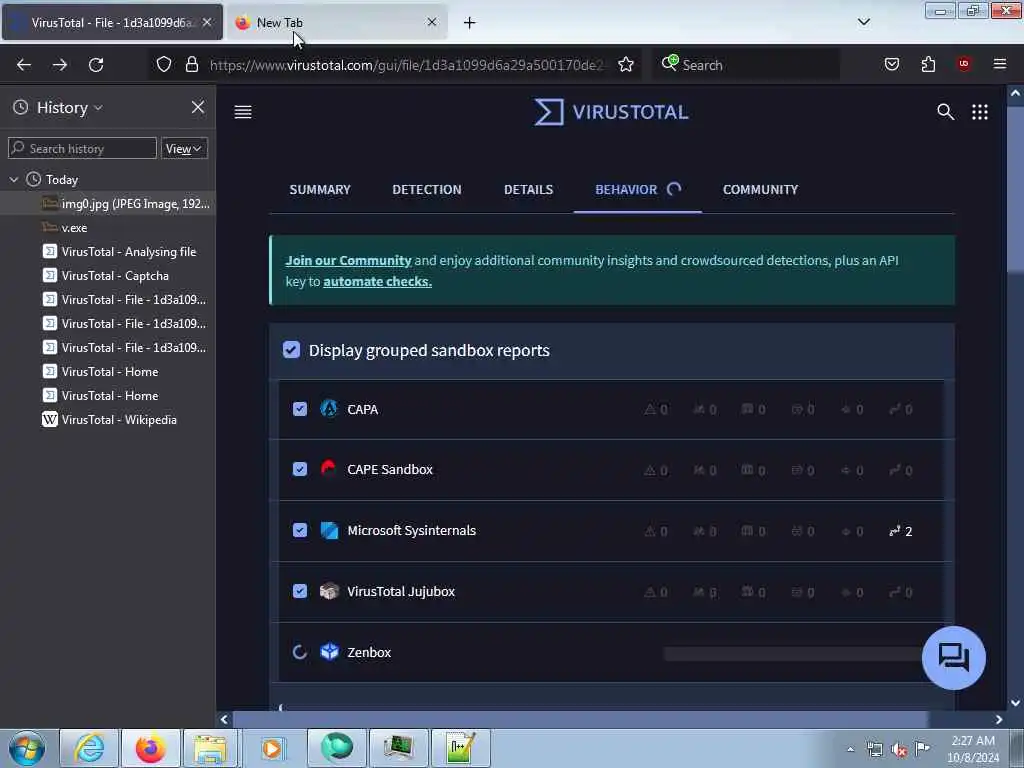Reload the current page

click(96, 65)
